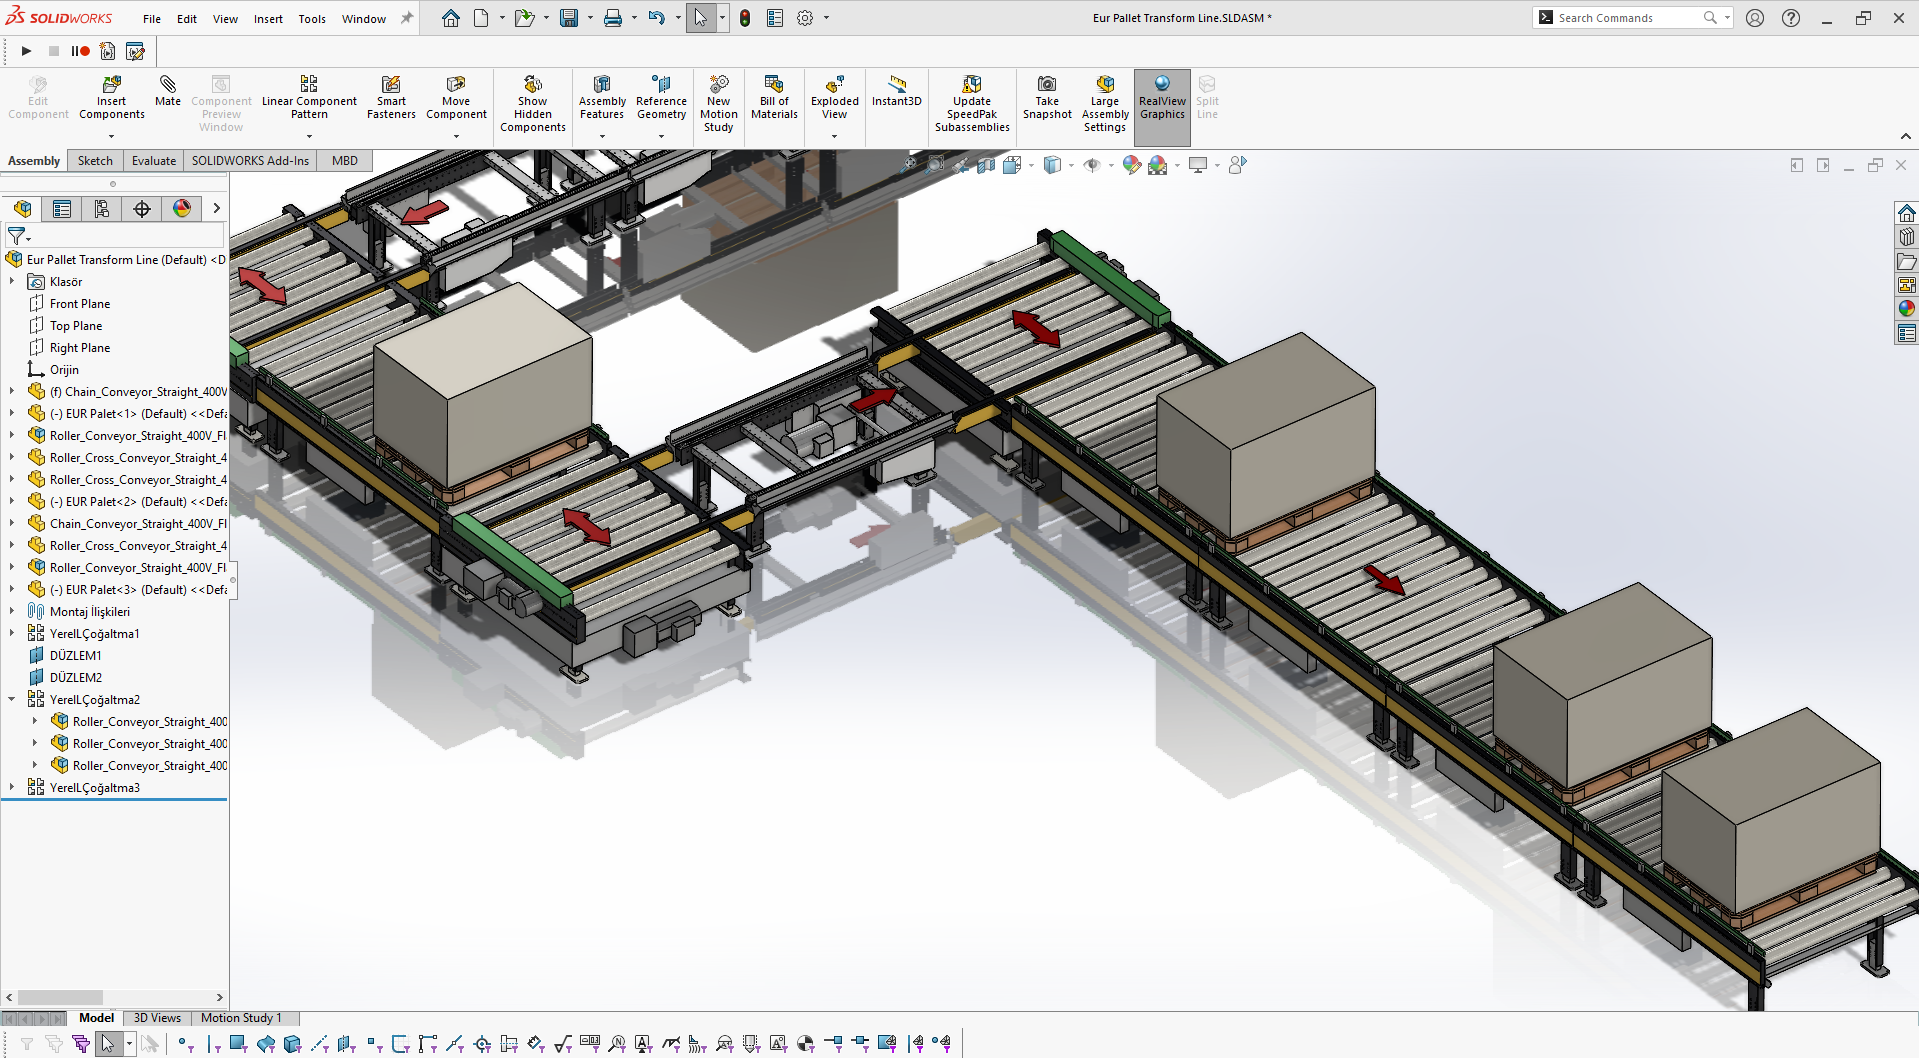Image resolution: width=1919 pixels, height=1058 pixels.
Task: Switch to the Motion Study 1 tab
Action: pos(241,1018)
